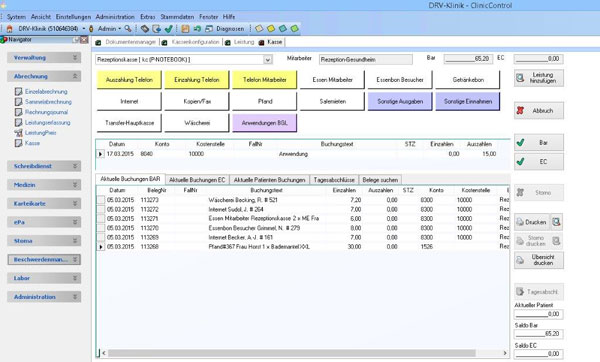The height and width of the screenshot is (362, 600).
Task: Expand the Medizin navigator section
Action: [x=75, y=185]
